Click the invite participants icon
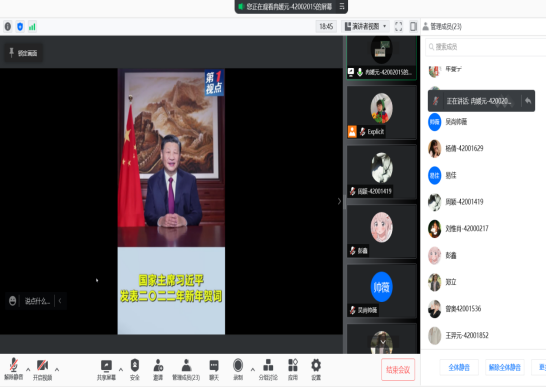The width and height of the screenshot is (547, 388). (x=158, y=370)
